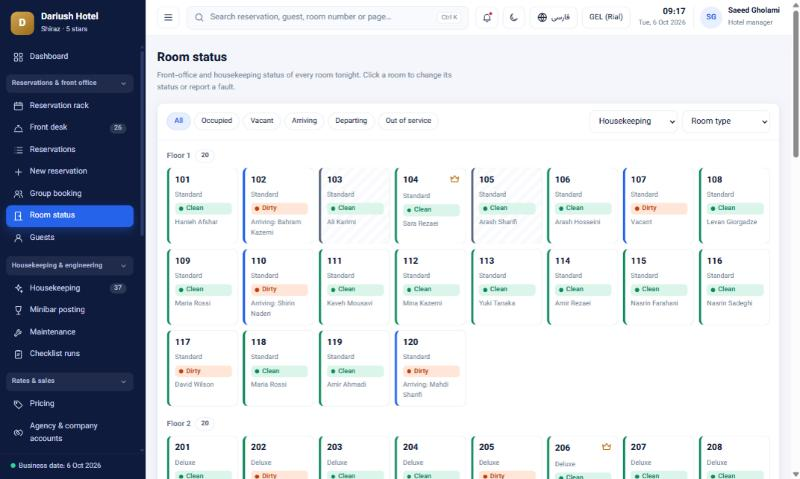Click the New reservation plus icon

click(x=18, y=171)
